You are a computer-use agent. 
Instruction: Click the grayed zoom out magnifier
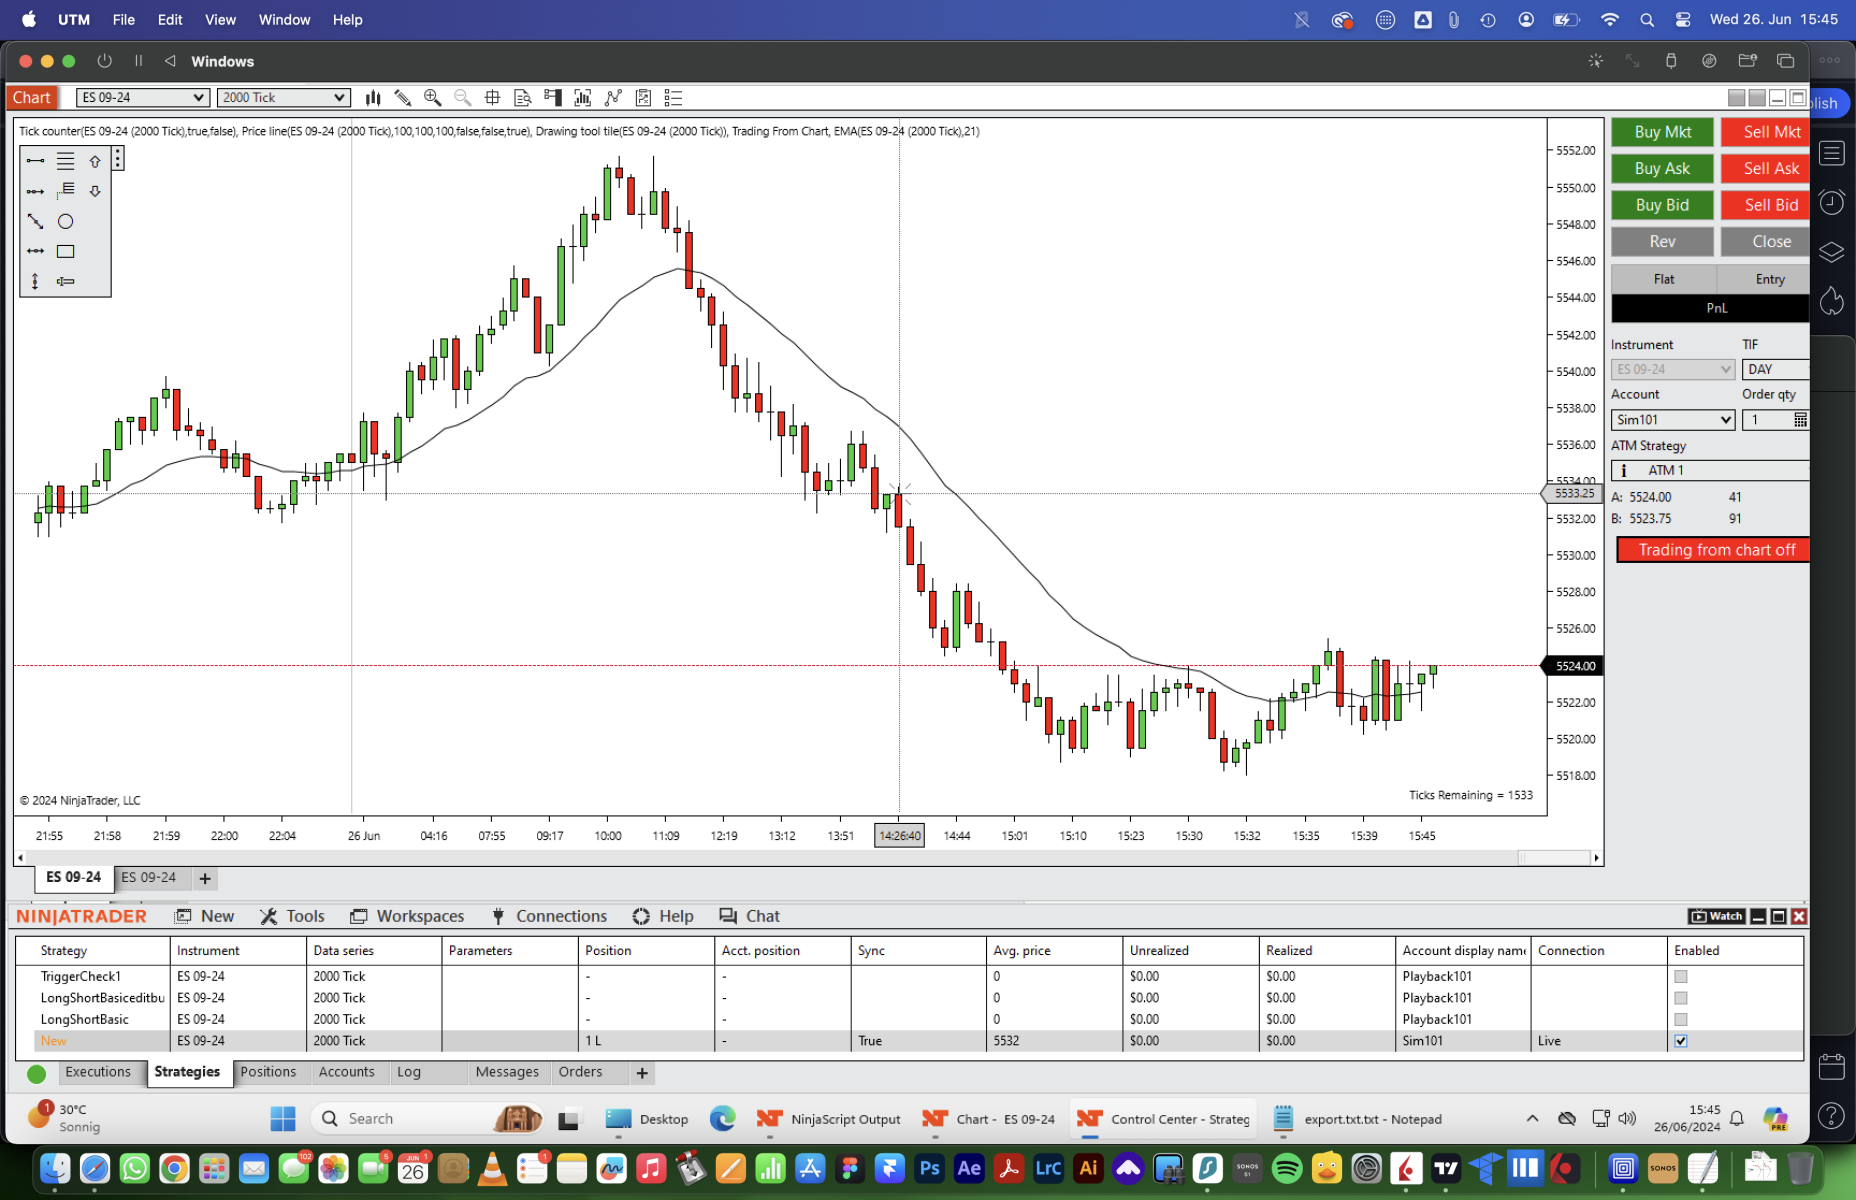[x=462, y=97]
